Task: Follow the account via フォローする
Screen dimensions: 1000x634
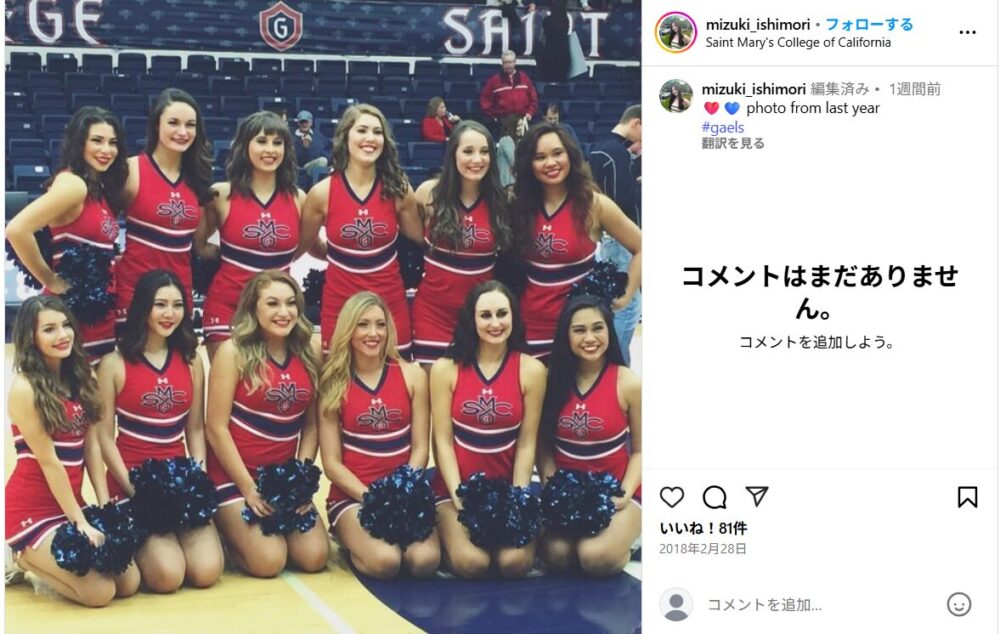Action: pyautogui.click(x=869, y=24)
